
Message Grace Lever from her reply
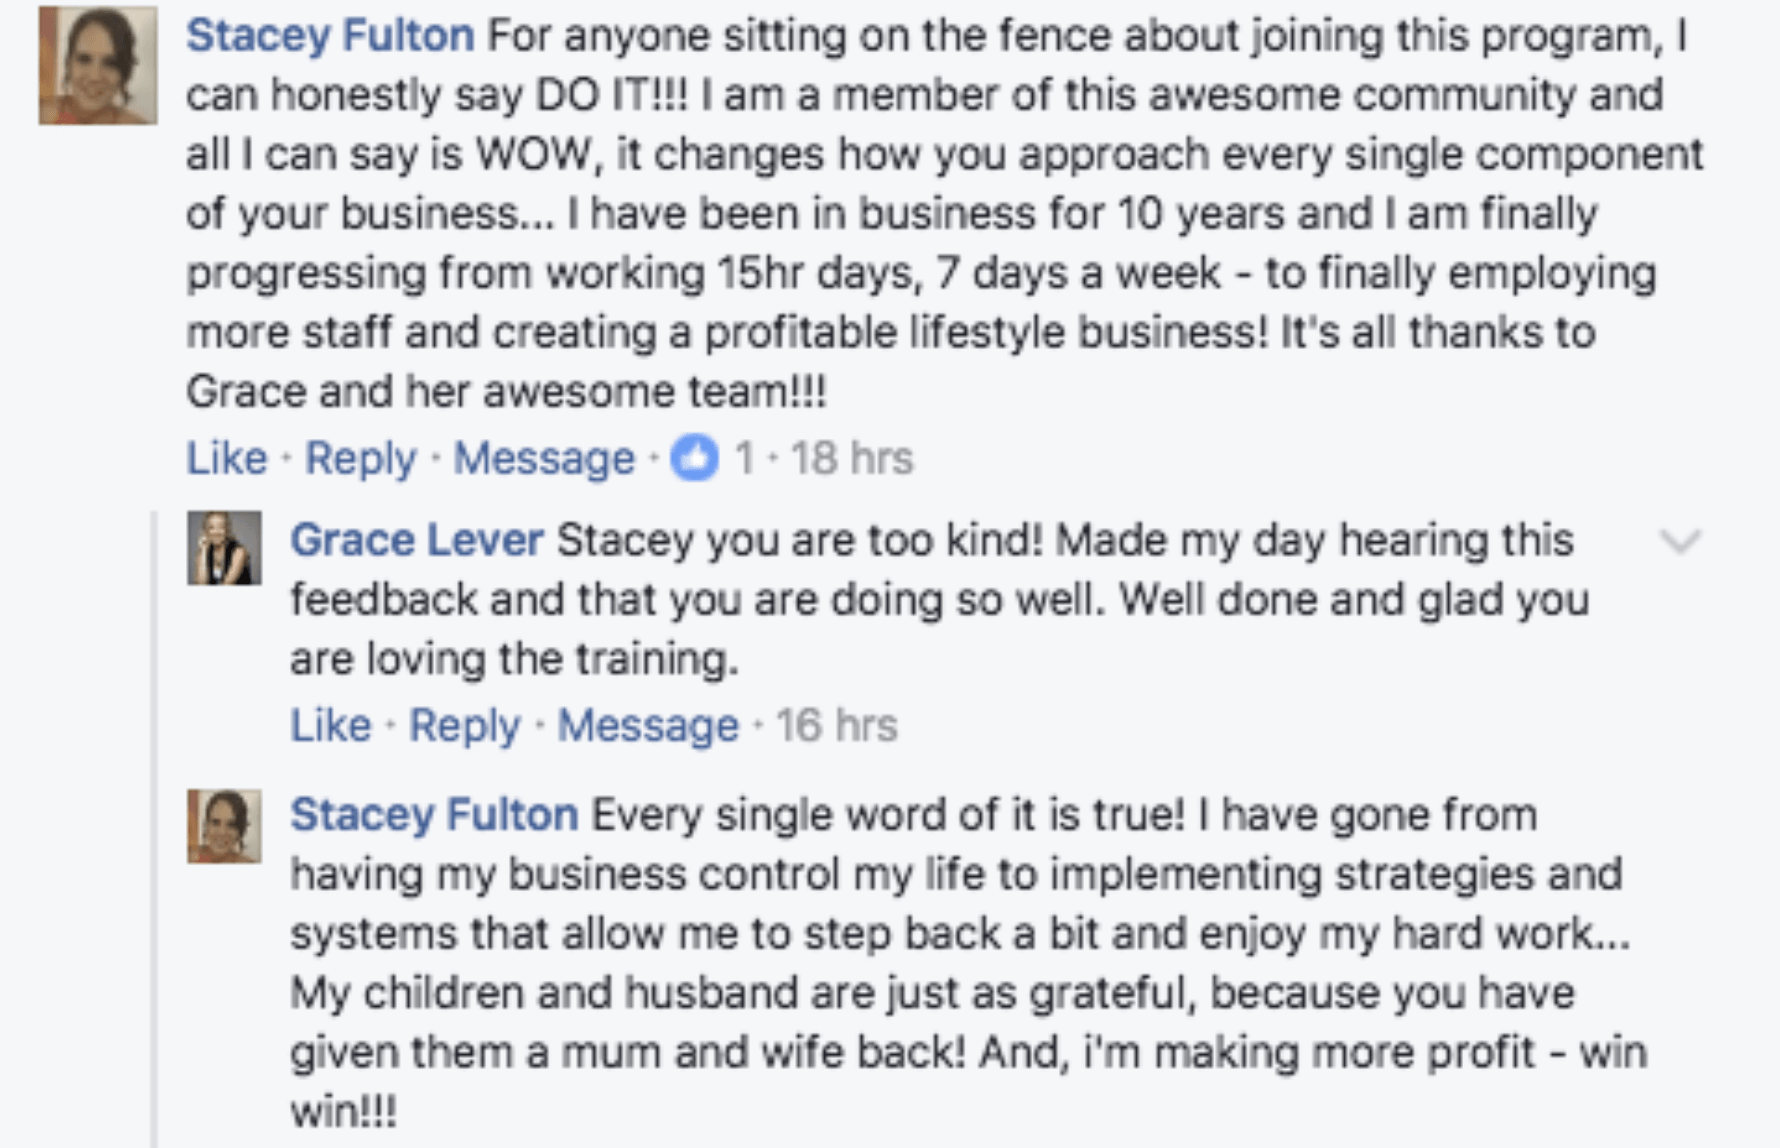tap(648, 725)
